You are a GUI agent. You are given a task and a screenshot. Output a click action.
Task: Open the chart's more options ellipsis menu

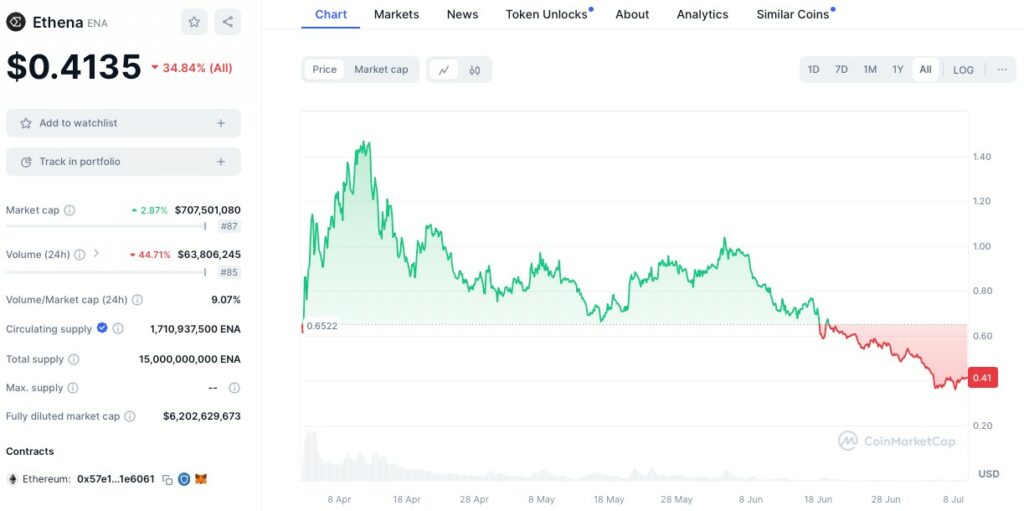click(x=1002, y=70)
